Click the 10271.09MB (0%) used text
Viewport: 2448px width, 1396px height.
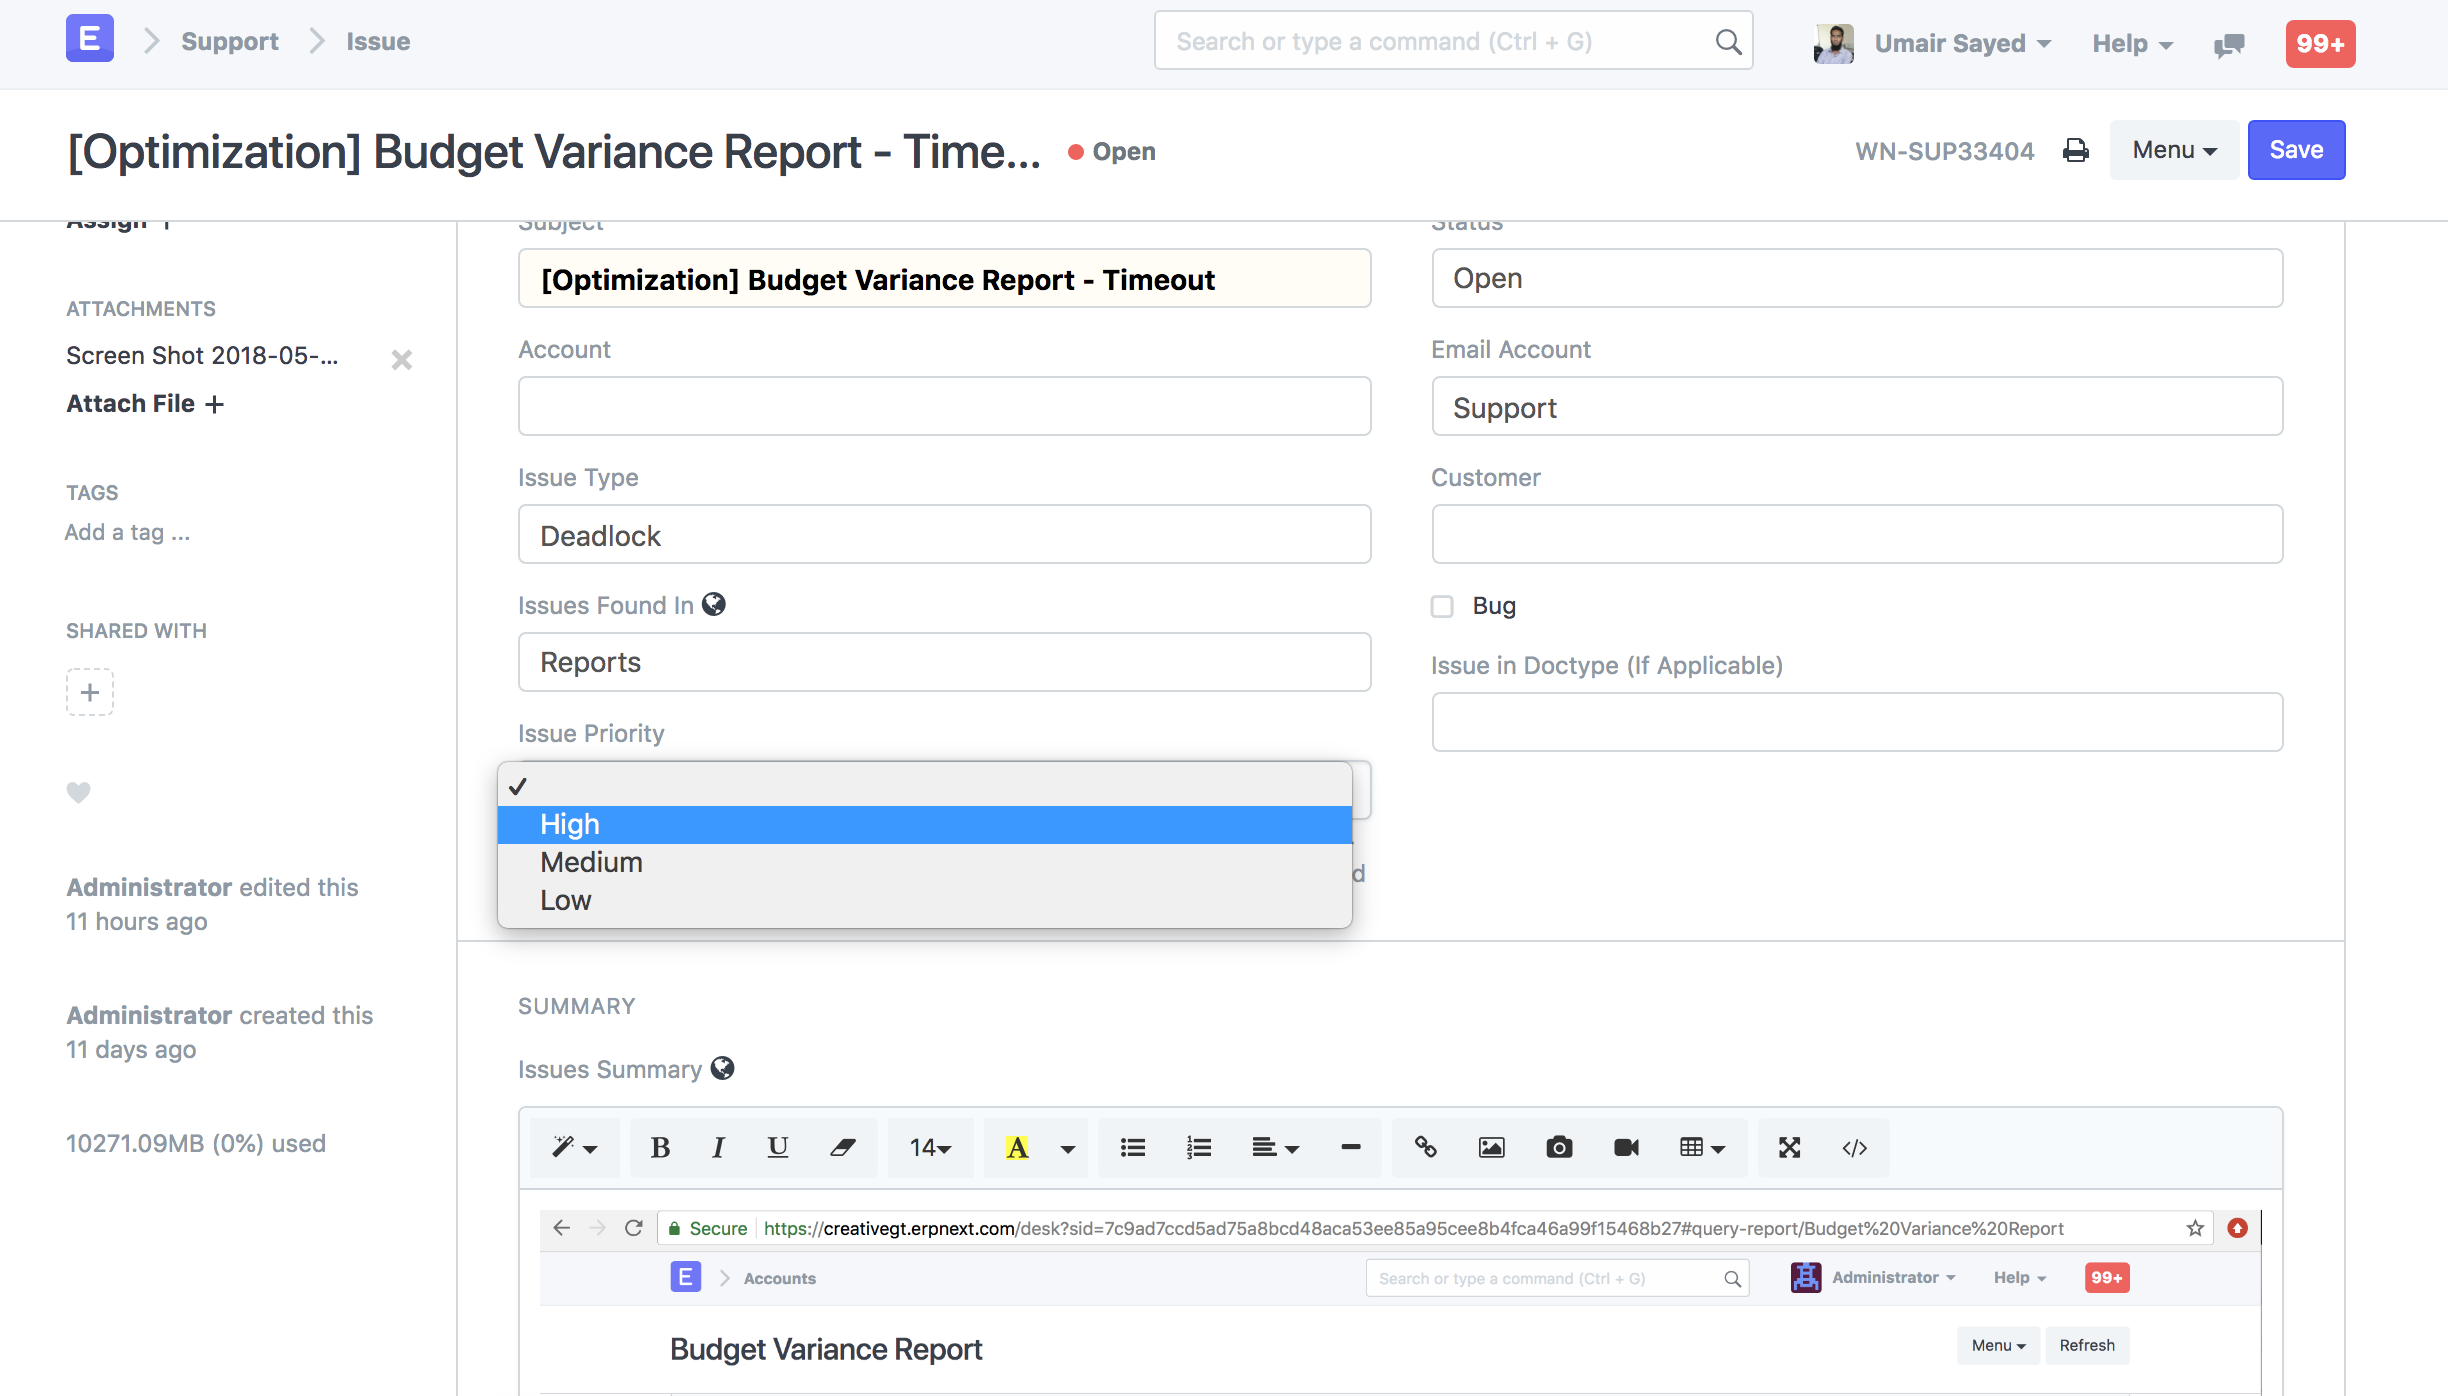pos(196,1143)
